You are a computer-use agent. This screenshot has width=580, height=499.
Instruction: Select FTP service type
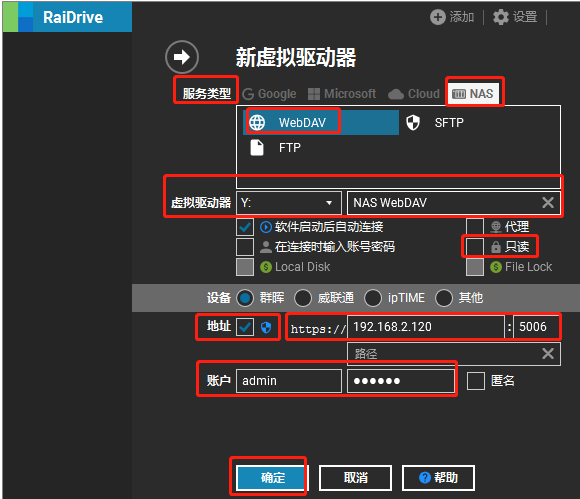(275, 148)
